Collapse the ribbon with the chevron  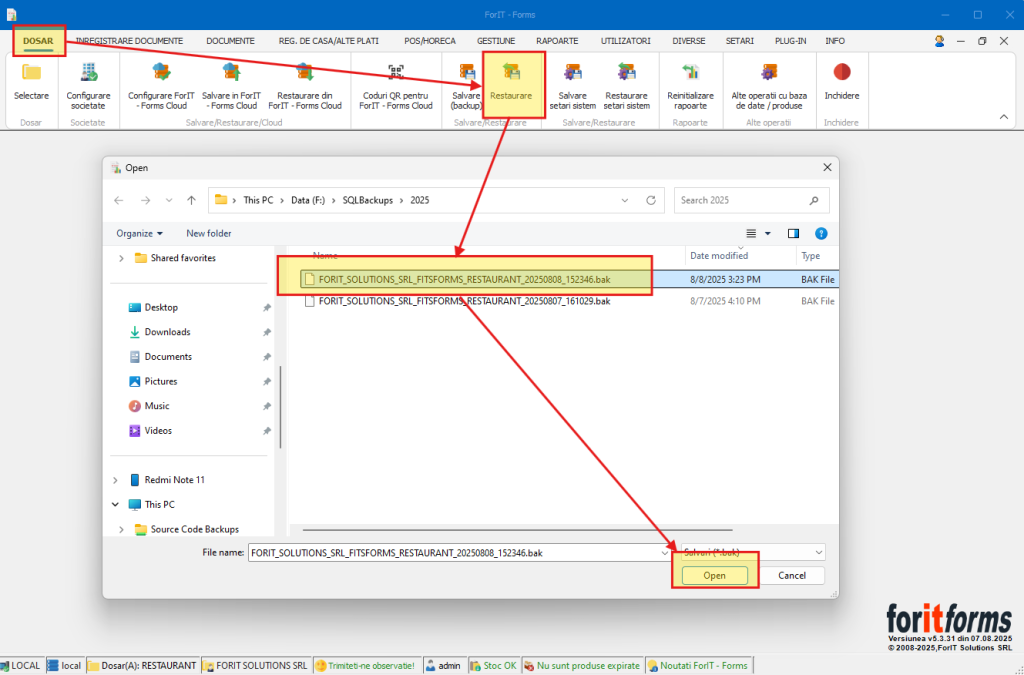[1004, 117]
